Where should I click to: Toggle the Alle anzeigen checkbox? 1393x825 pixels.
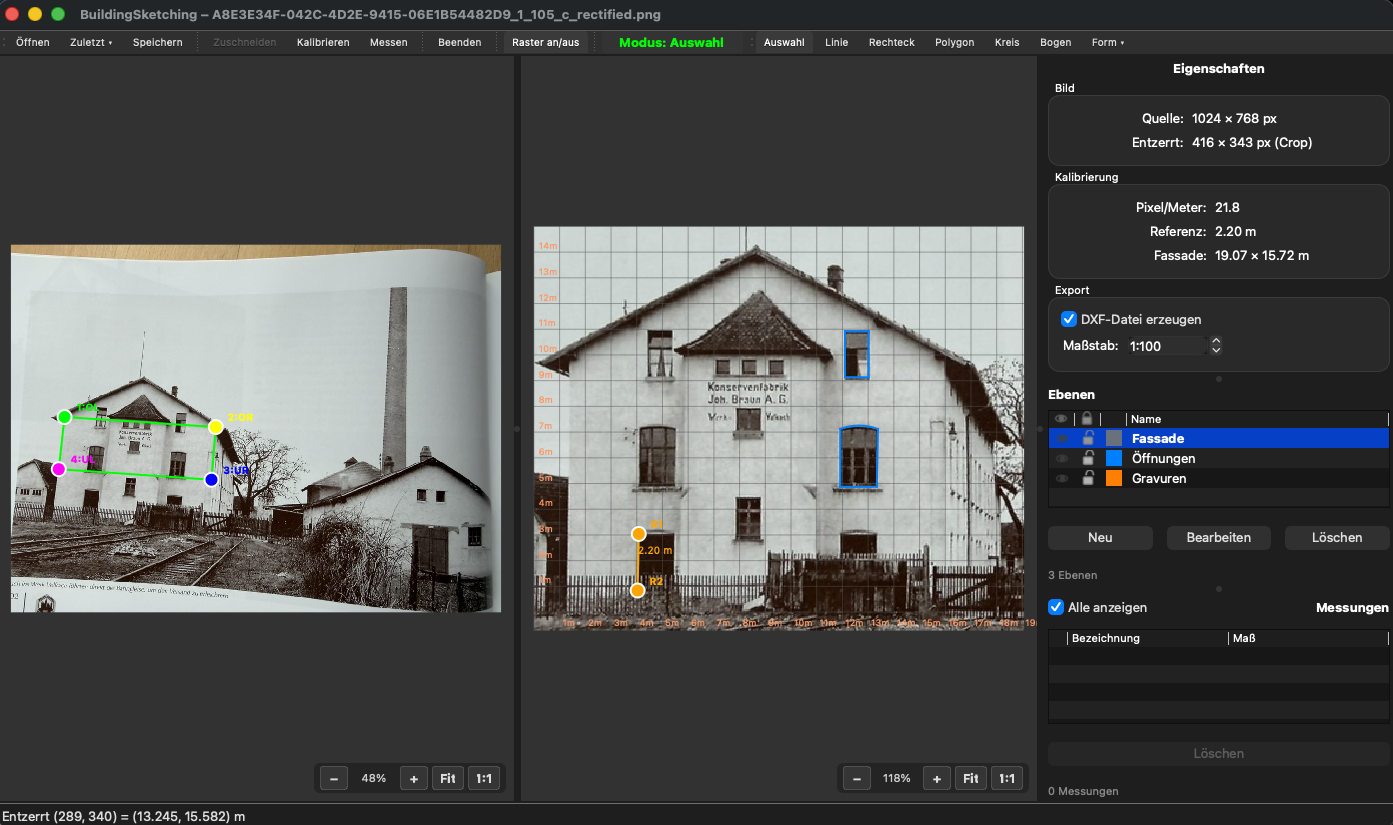tap(1056, 607)
